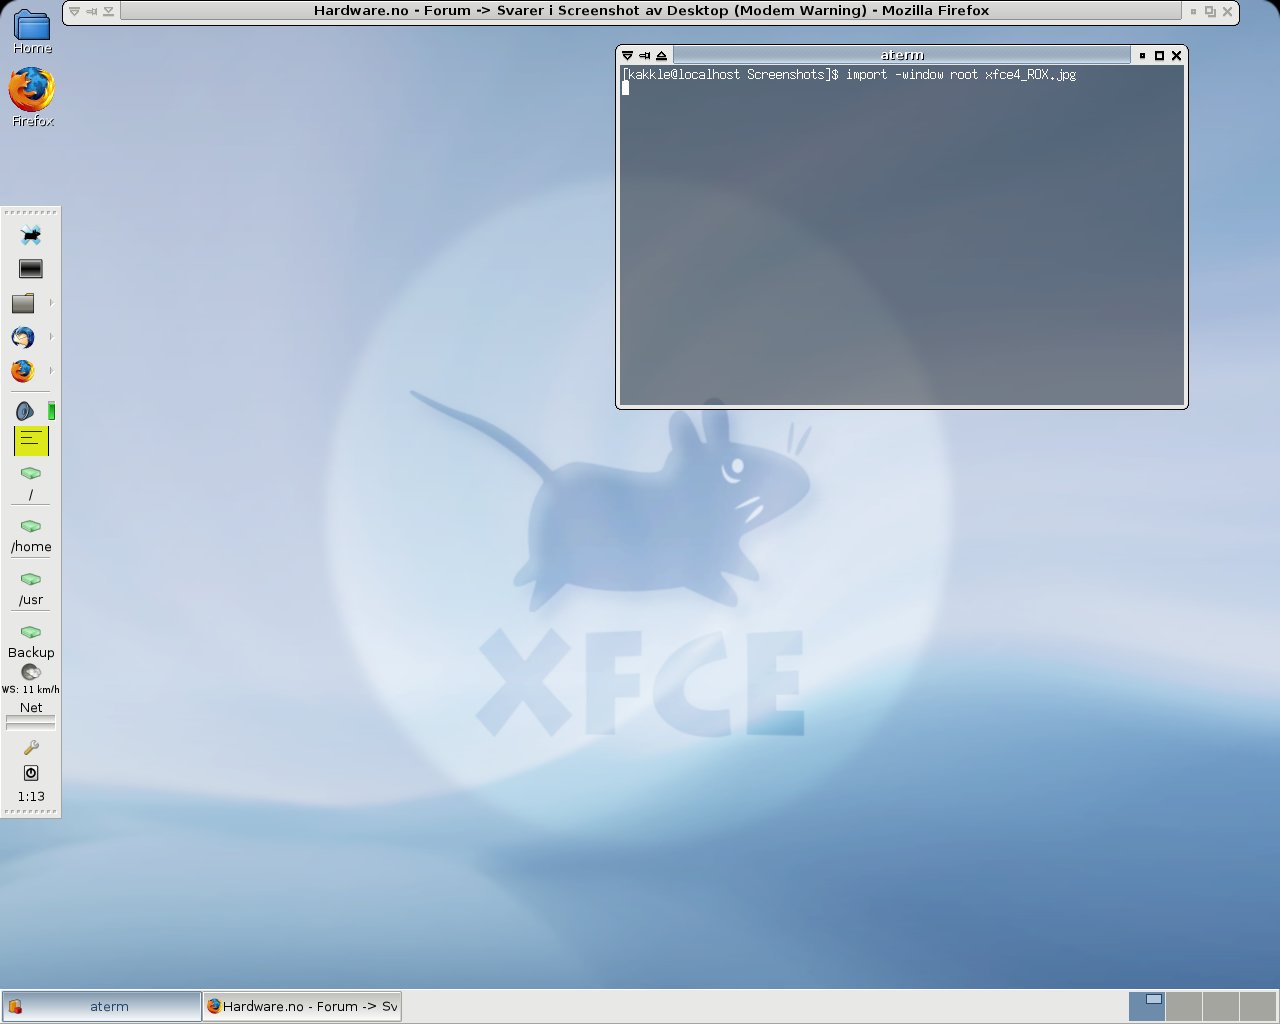Minimize the Firefox window
Viewport: 1280px width, 1024px height.
1193,11
